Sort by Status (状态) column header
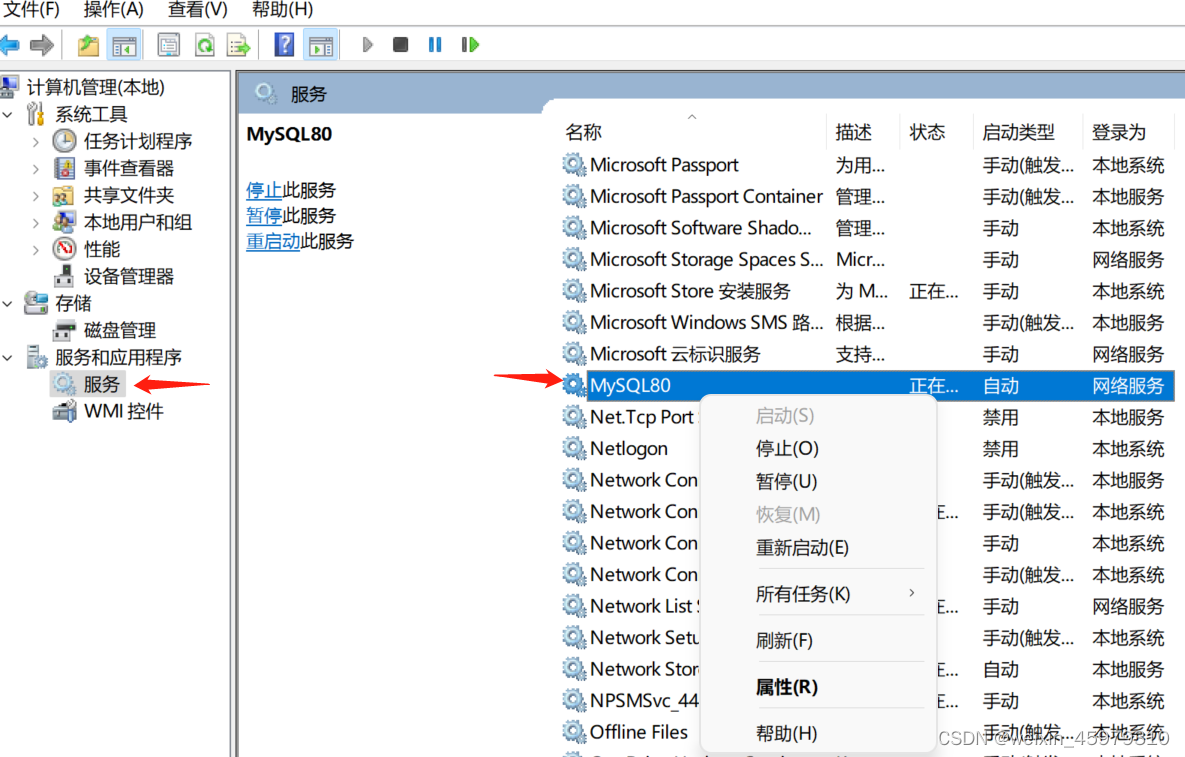This screenshot has height=757, width=1185. tap(936, 132)
